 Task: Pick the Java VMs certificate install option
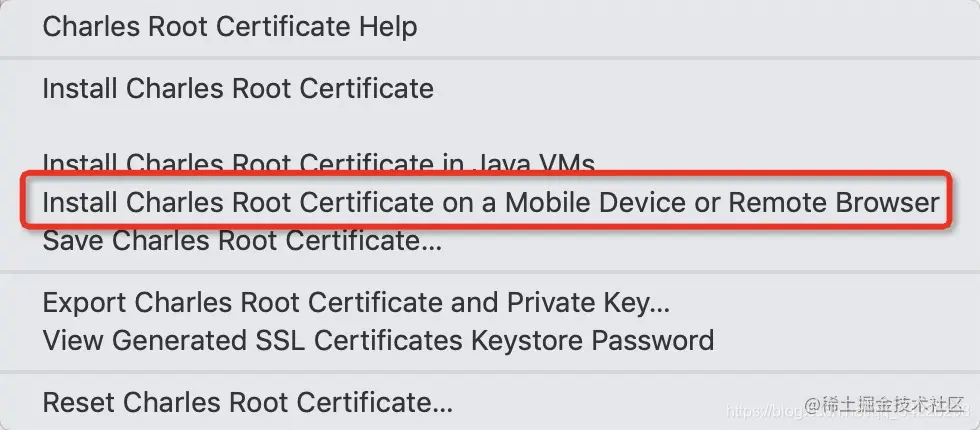pyautogui.click(x=318, y=163)
